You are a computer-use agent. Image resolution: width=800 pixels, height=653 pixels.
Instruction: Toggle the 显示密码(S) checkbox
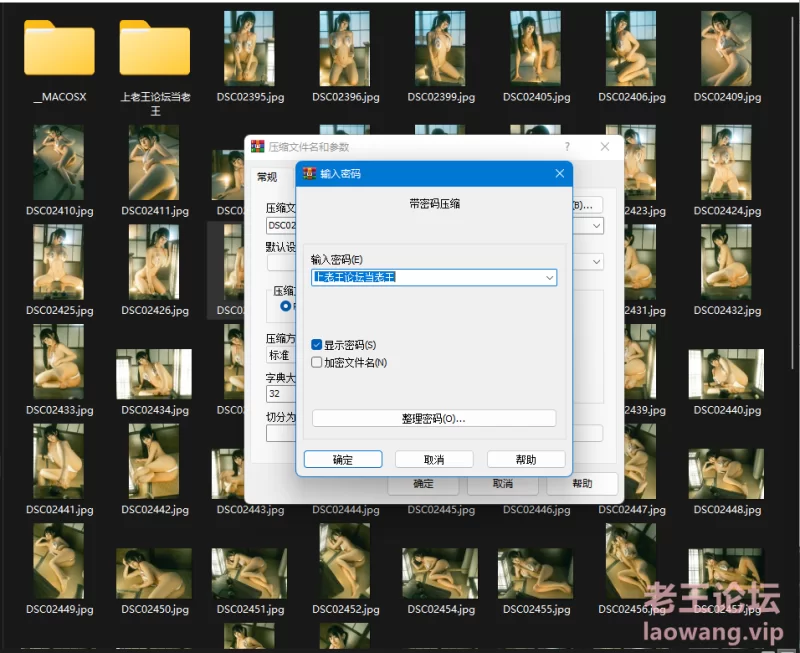coord(316,345)
